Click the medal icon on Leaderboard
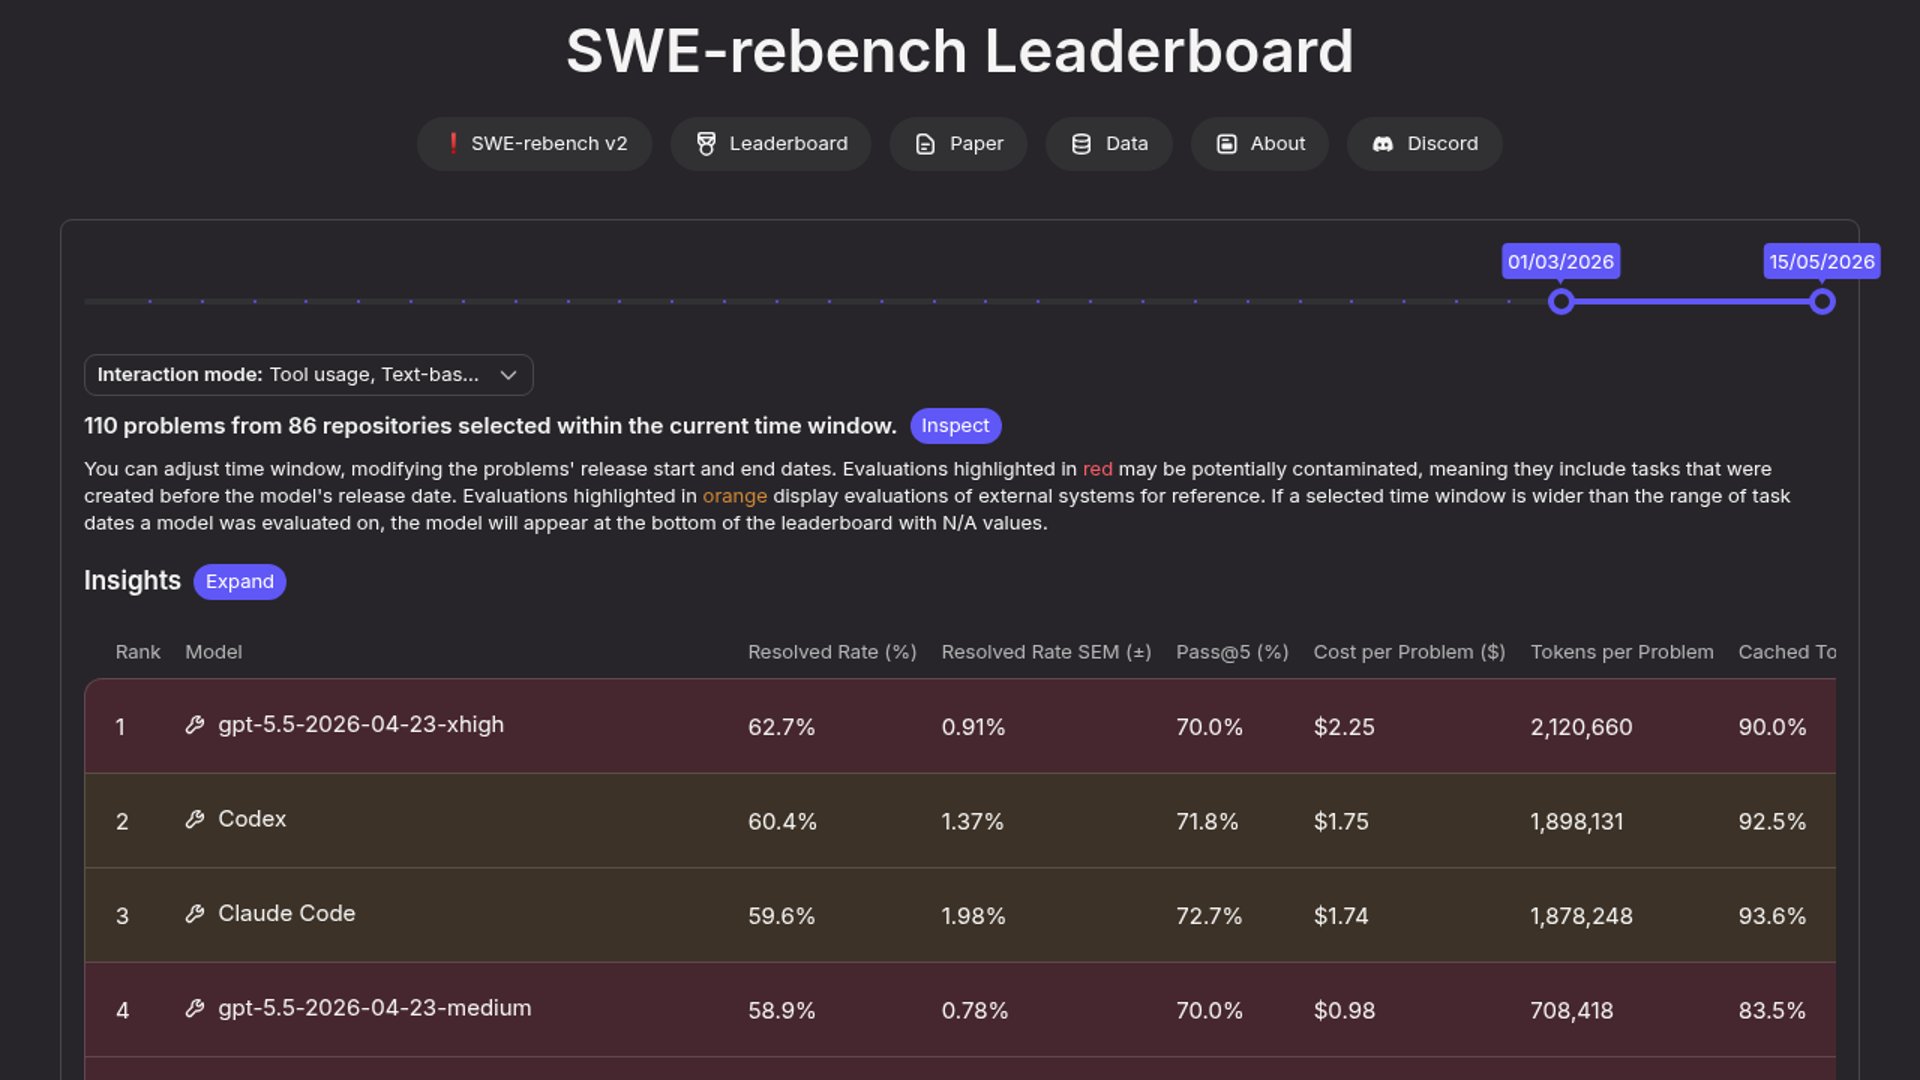1920x1080 pixels. pyautogui.click(x=706, y=144)
